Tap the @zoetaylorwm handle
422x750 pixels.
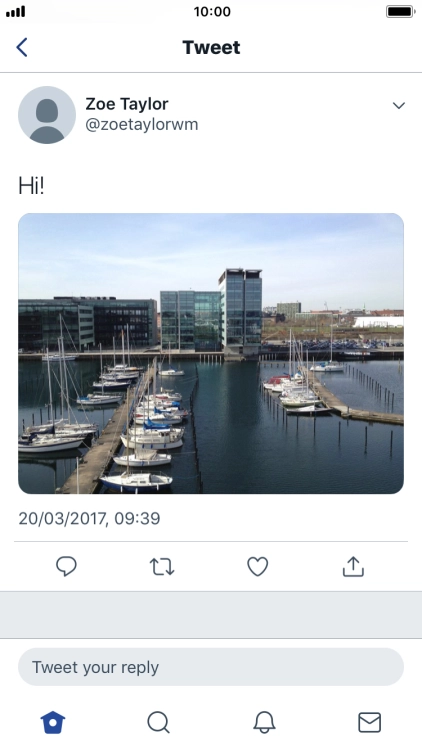tap(142, 124)
